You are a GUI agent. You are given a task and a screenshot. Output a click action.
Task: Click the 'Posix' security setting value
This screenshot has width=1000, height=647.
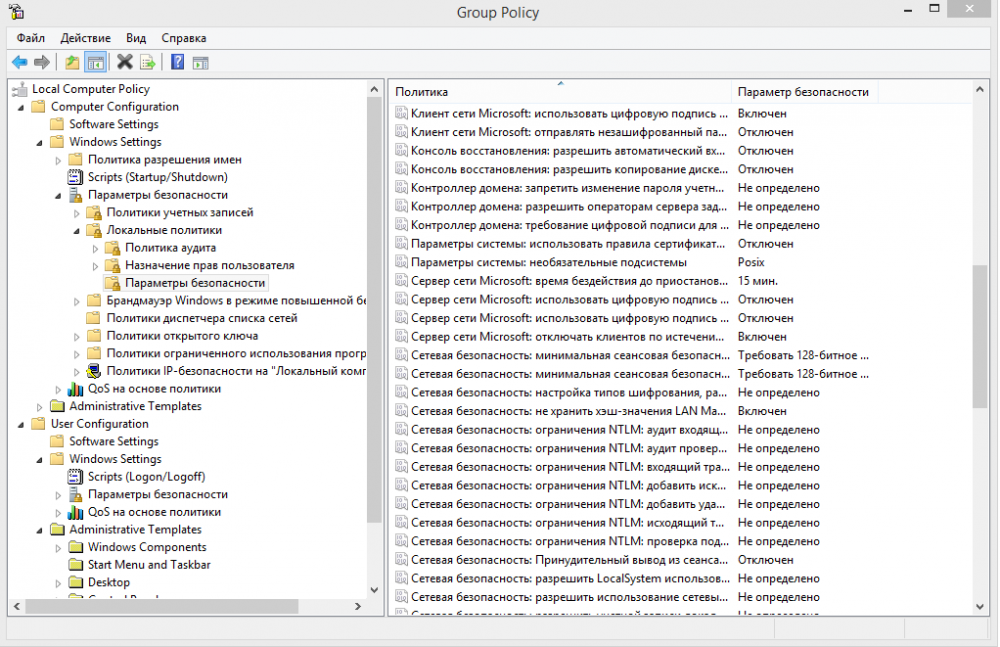(x=751, y=262)
